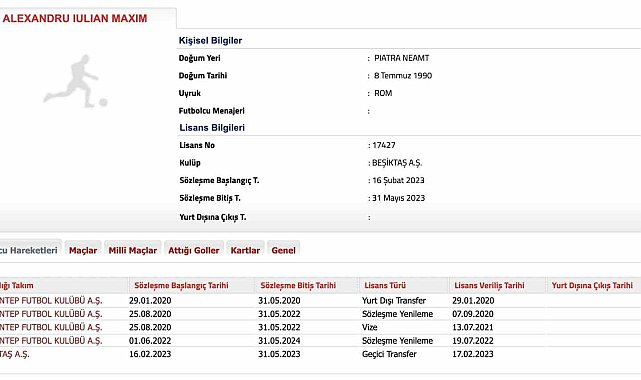The width and height of the screenshot is (641, 380).
Task: Open the club link in the 07.09.2020 license row
Action: coord(51,314)
